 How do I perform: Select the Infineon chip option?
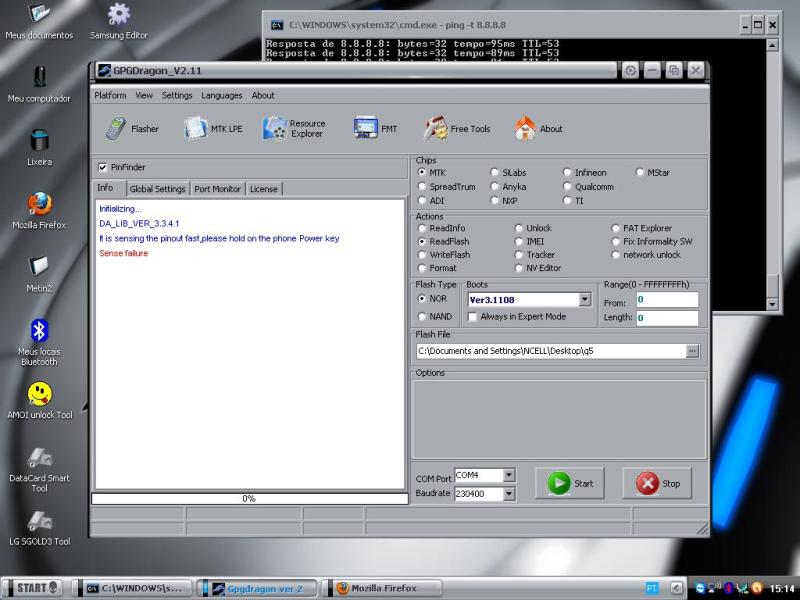pos(567,172)
